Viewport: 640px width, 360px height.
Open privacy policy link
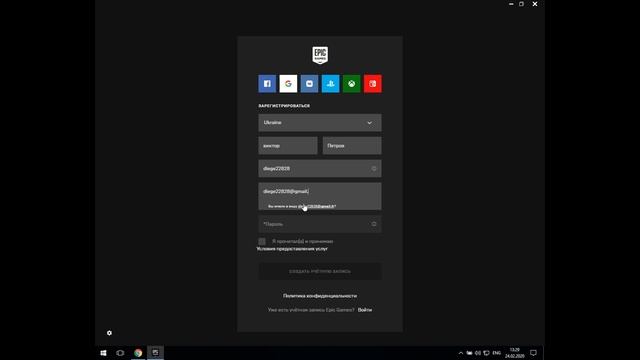click(x=320, y=296)
